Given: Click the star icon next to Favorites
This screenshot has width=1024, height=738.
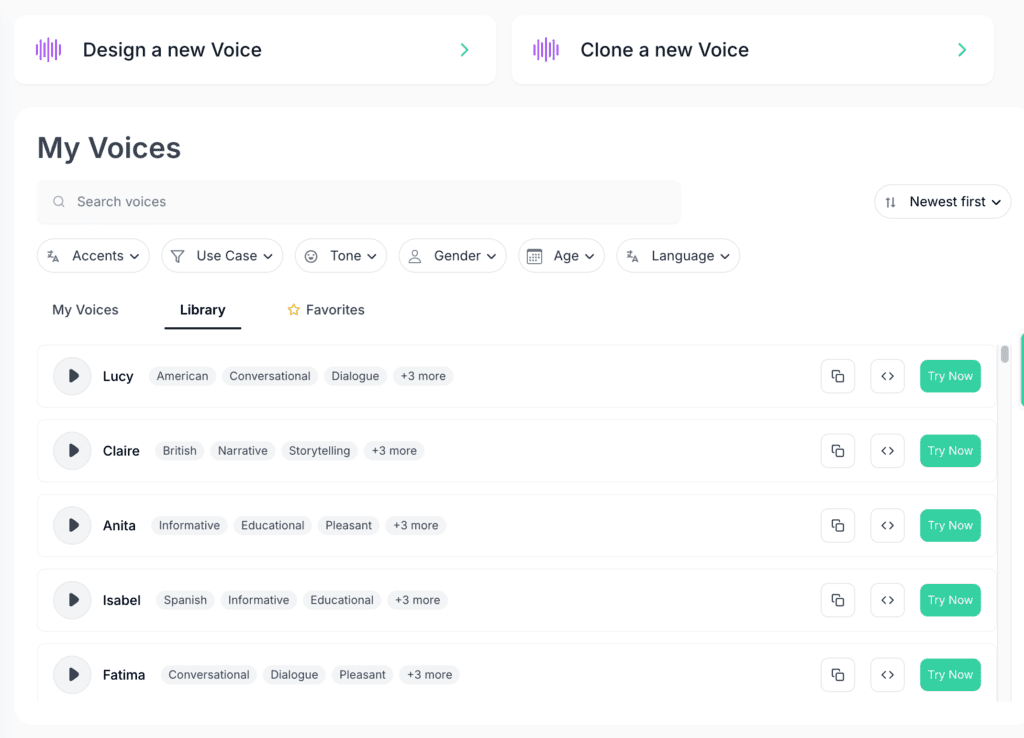Looking at the screenshot, I should [x=296, y=310].
